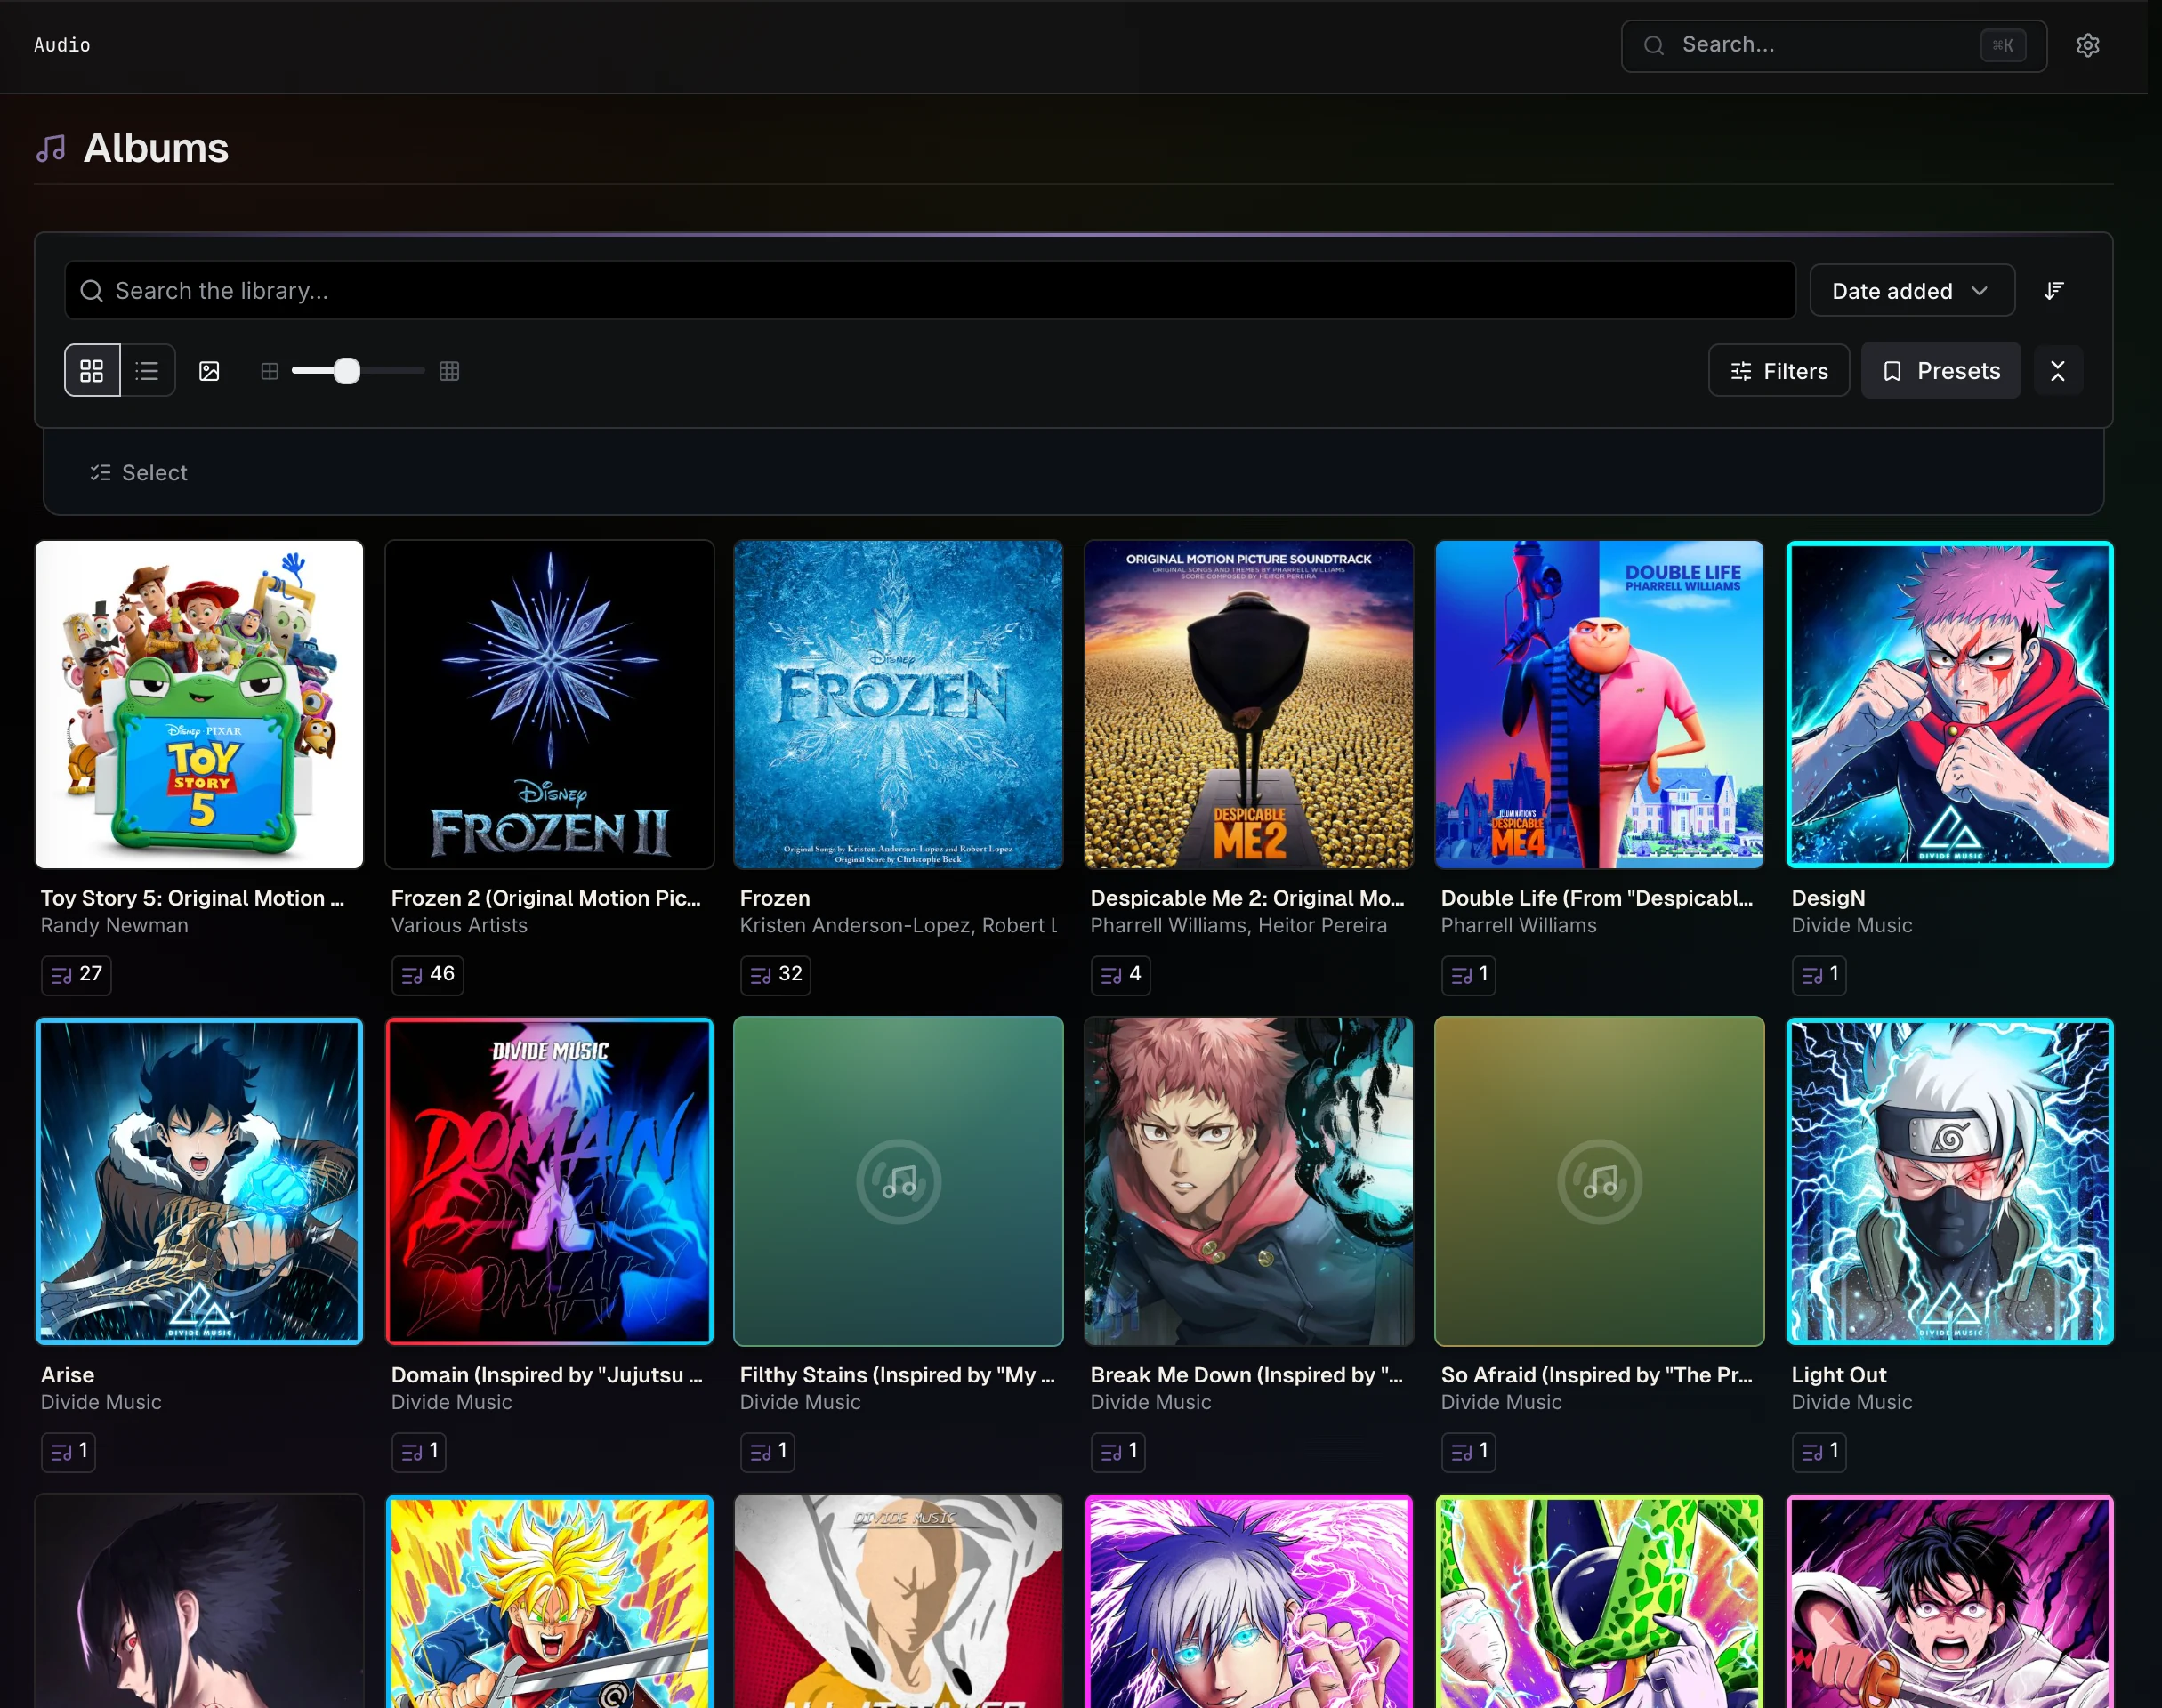
Task: Toggle the sort direction icon
Action: [x=2054, y=291]
